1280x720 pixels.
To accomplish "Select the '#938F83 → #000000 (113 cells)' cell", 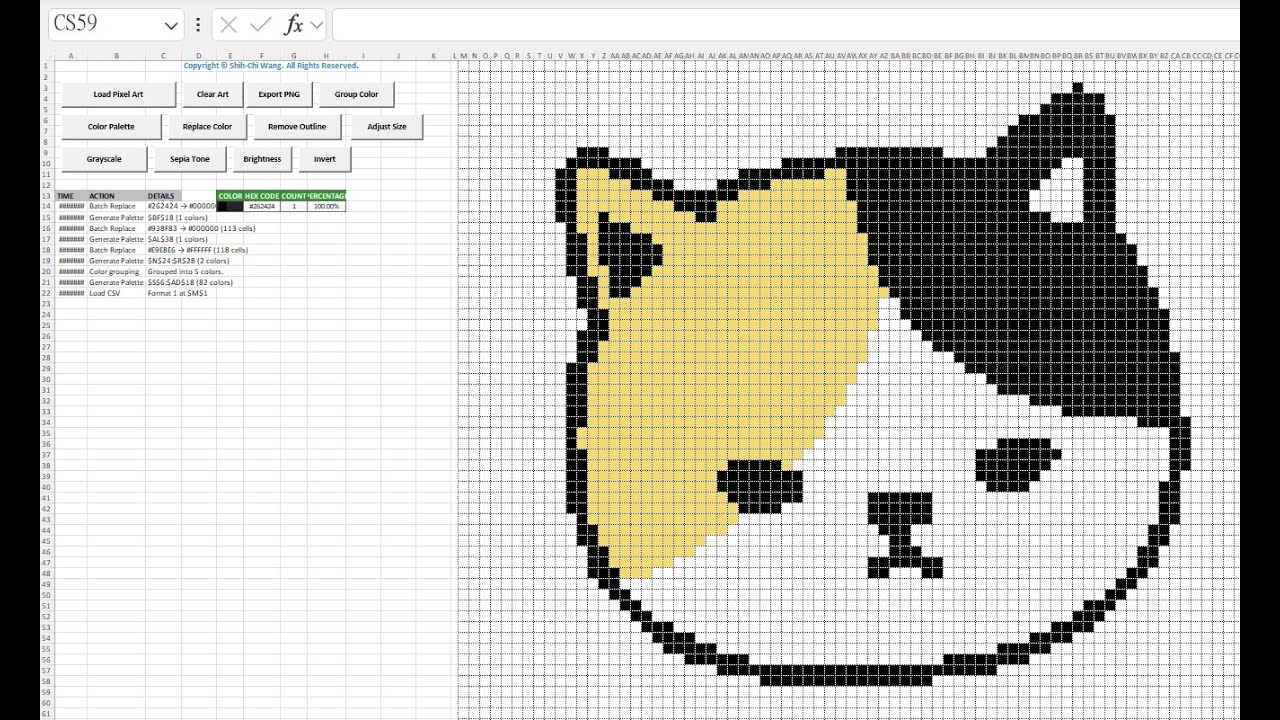I will click(x=201, y=228).
